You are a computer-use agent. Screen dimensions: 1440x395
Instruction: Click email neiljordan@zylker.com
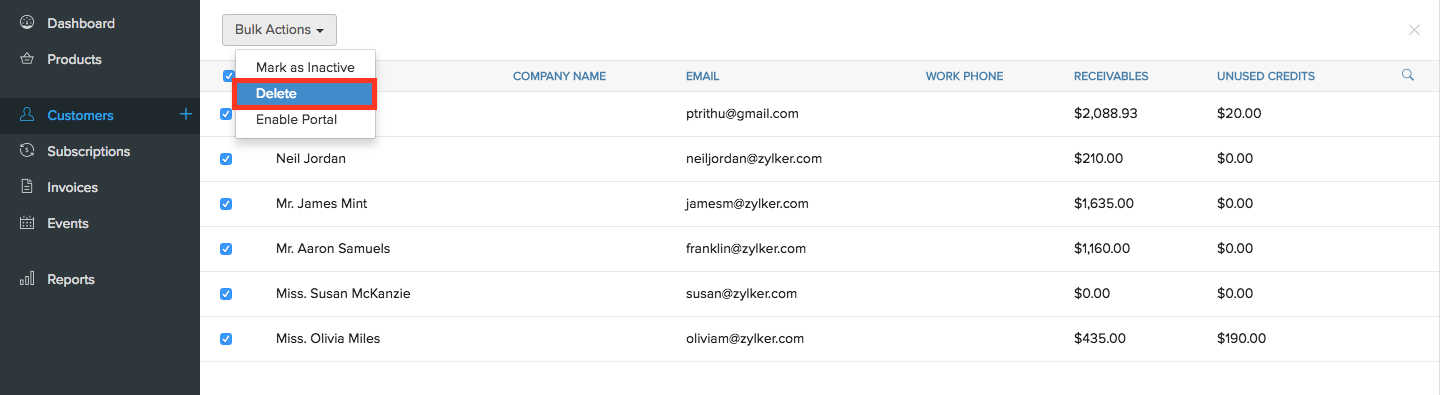(754, 158)
